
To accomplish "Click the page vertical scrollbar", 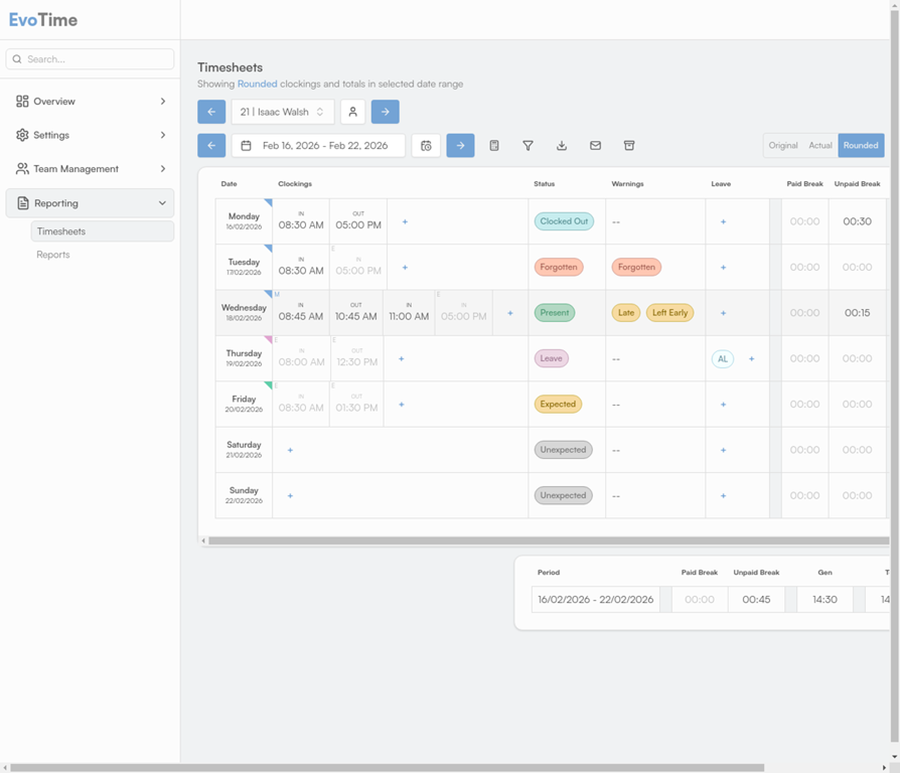I will point(895,376).
